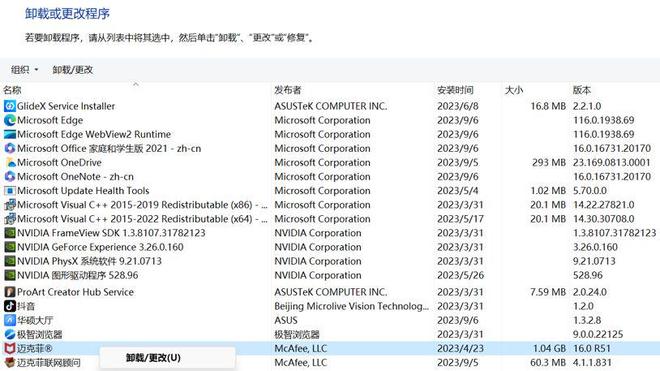660x371 pixels.
Task: Open the 组织 dropdown menu
Action: (x=24, y=70)
